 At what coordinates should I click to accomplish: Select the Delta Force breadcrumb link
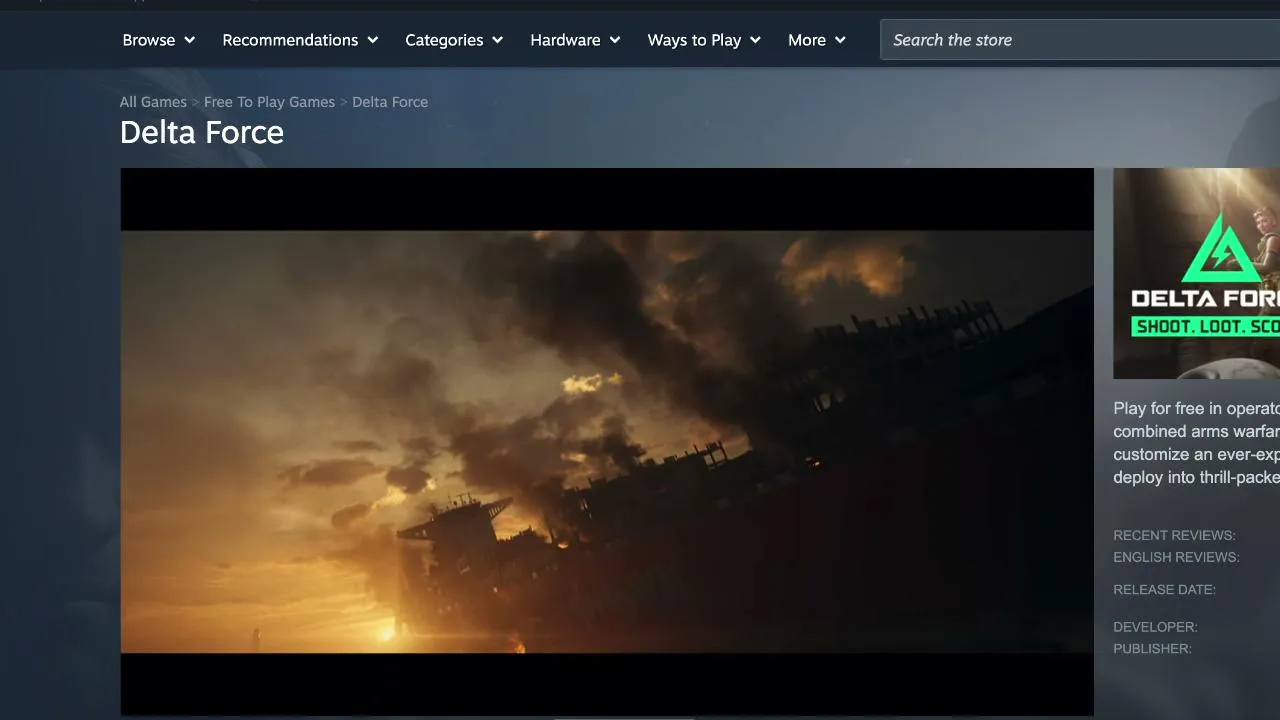[390, 102]
